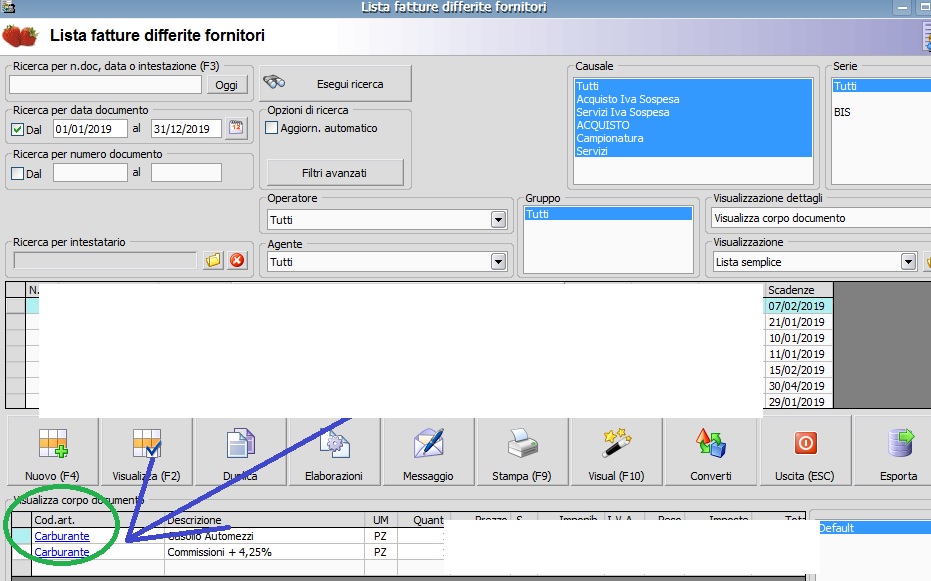
Task: Select the 15/02/2019 scadenza row
Action: 798,370
